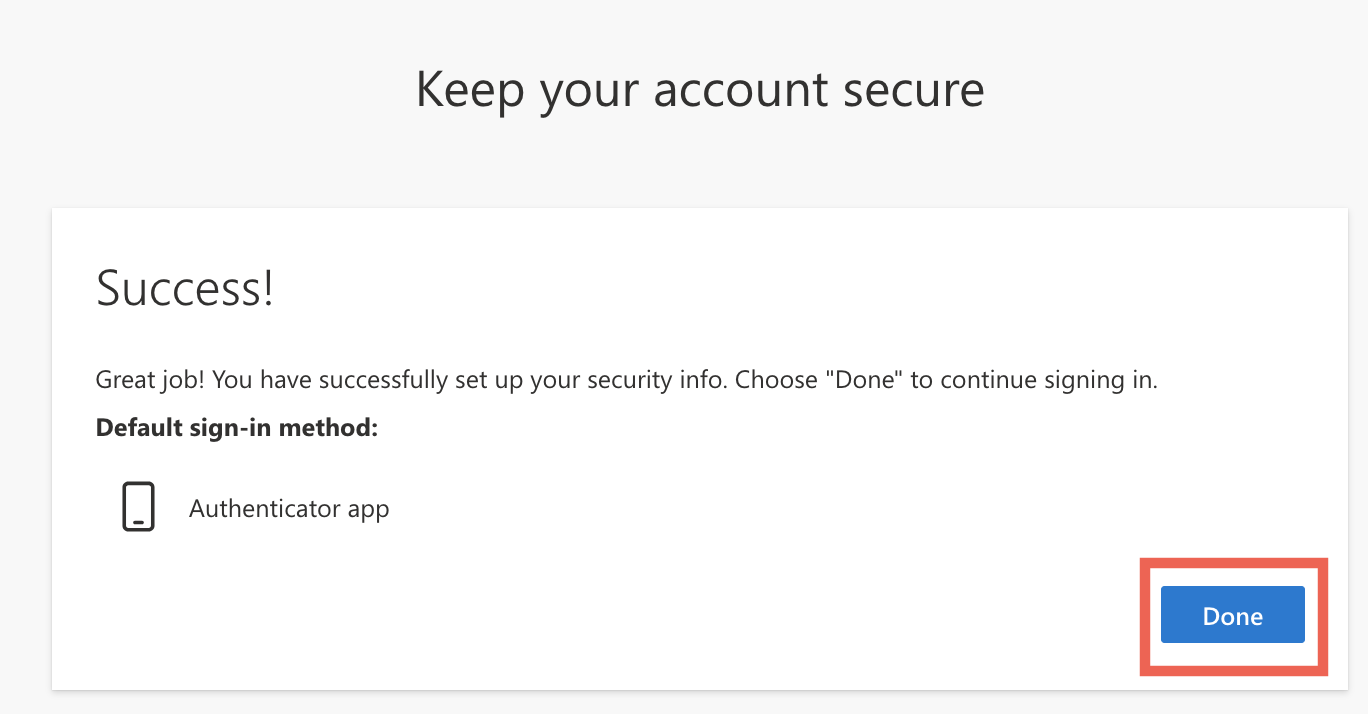
Task: Click the phone icon beside Authenticator app
Action: pyautogui.click(x=138, y=507)
